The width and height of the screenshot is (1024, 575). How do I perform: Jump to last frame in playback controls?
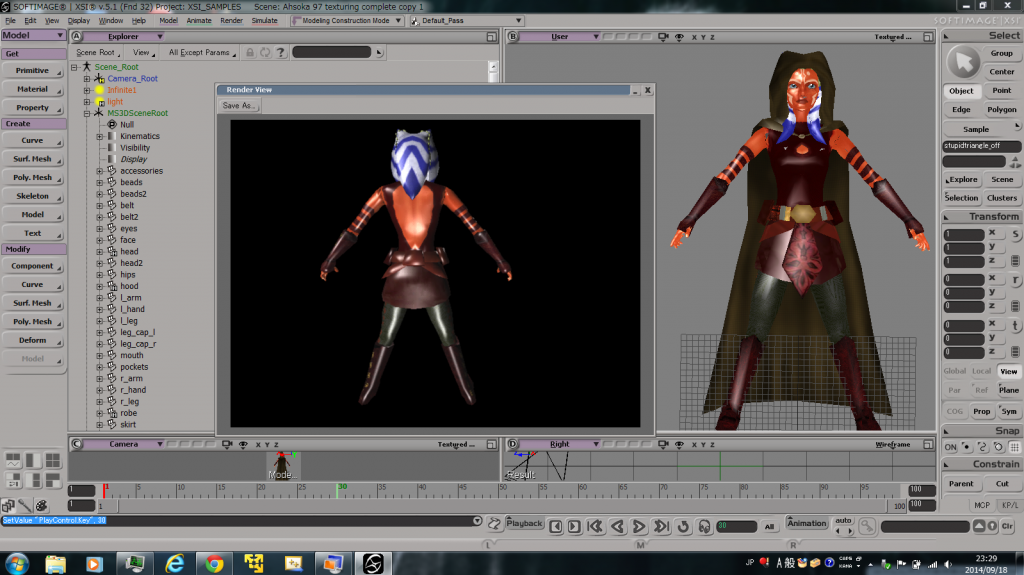(x=662, y=526)
